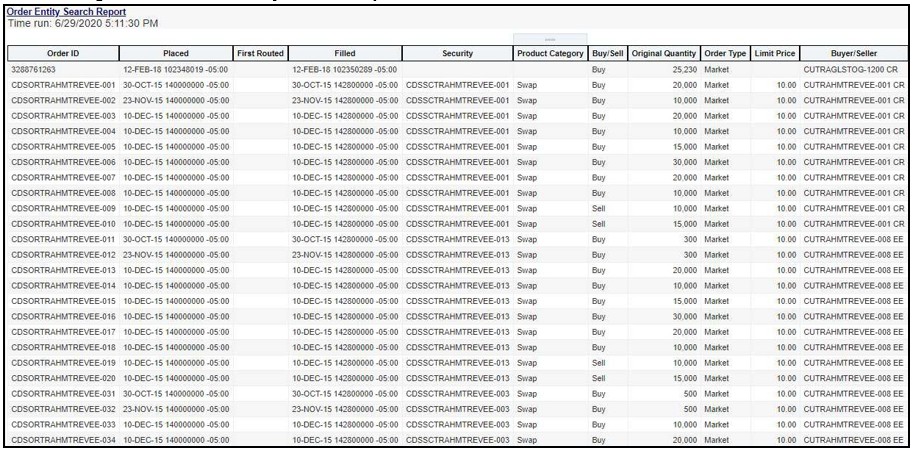Select order CDSORTRAHMTREVEE-013
Image resolution: width=914 pixels, height=449 pixels.
(x=64, y=270)
